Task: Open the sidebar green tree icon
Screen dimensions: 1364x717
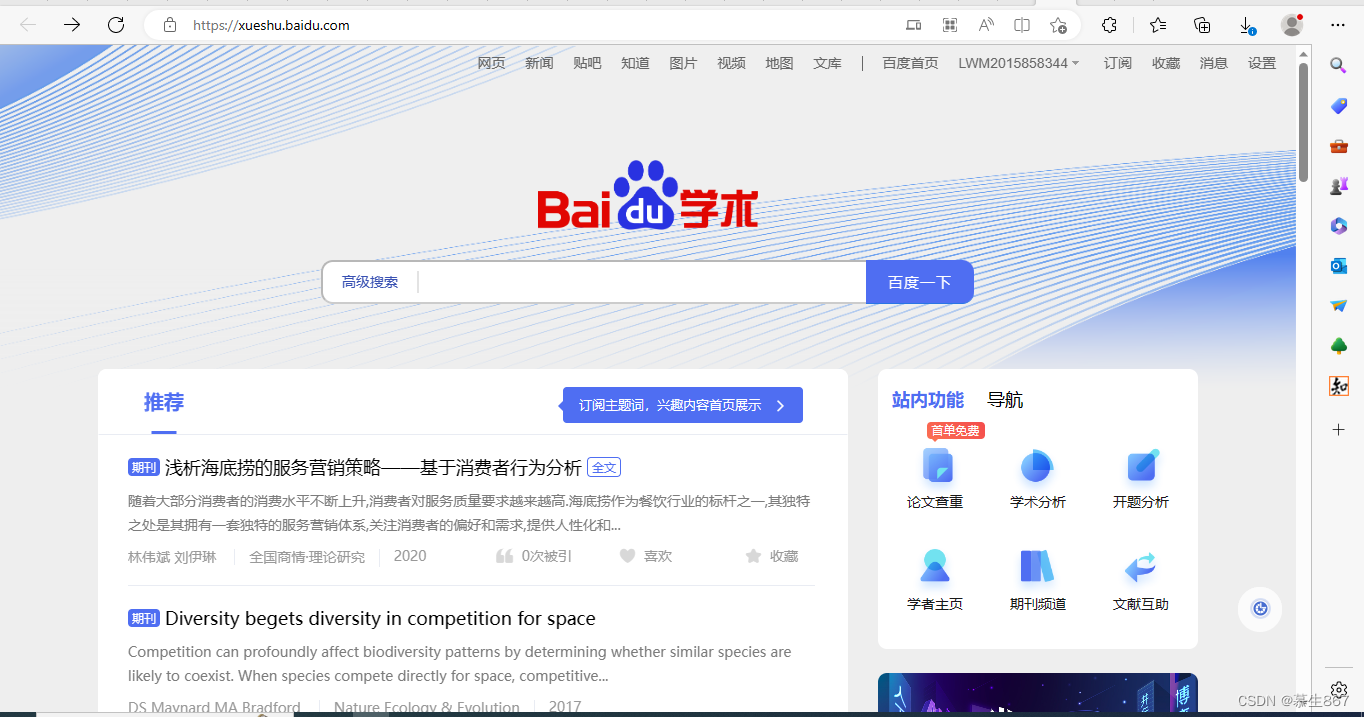Action: (1339, 346)
